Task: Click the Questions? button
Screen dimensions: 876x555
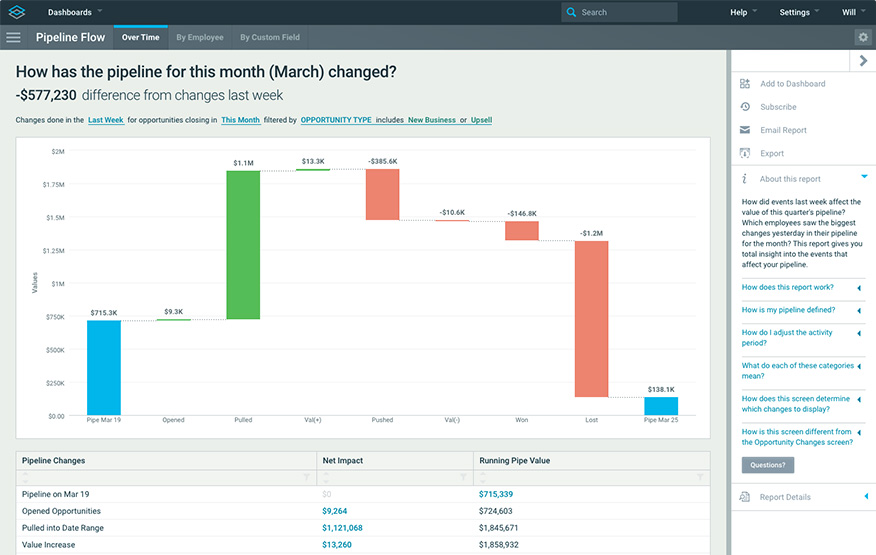Action: (x=768, y=465)
